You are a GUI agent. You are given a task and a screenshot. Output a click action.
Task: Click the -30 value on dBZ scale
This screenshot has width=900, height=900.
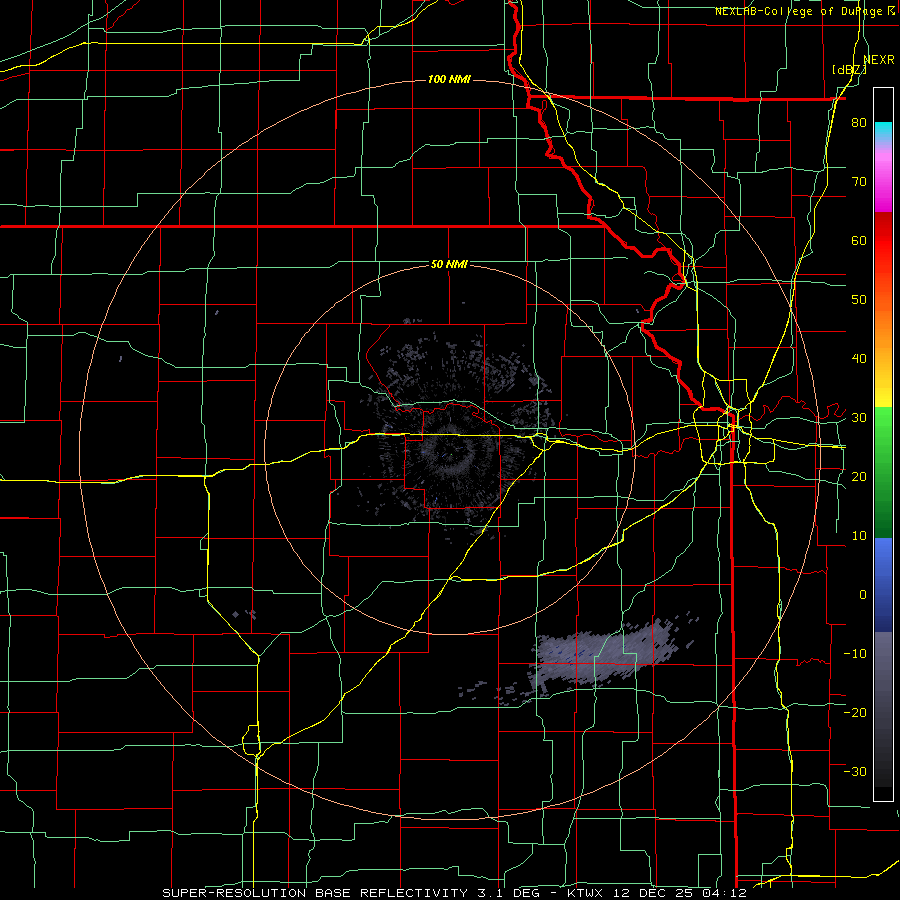[855, 771]
